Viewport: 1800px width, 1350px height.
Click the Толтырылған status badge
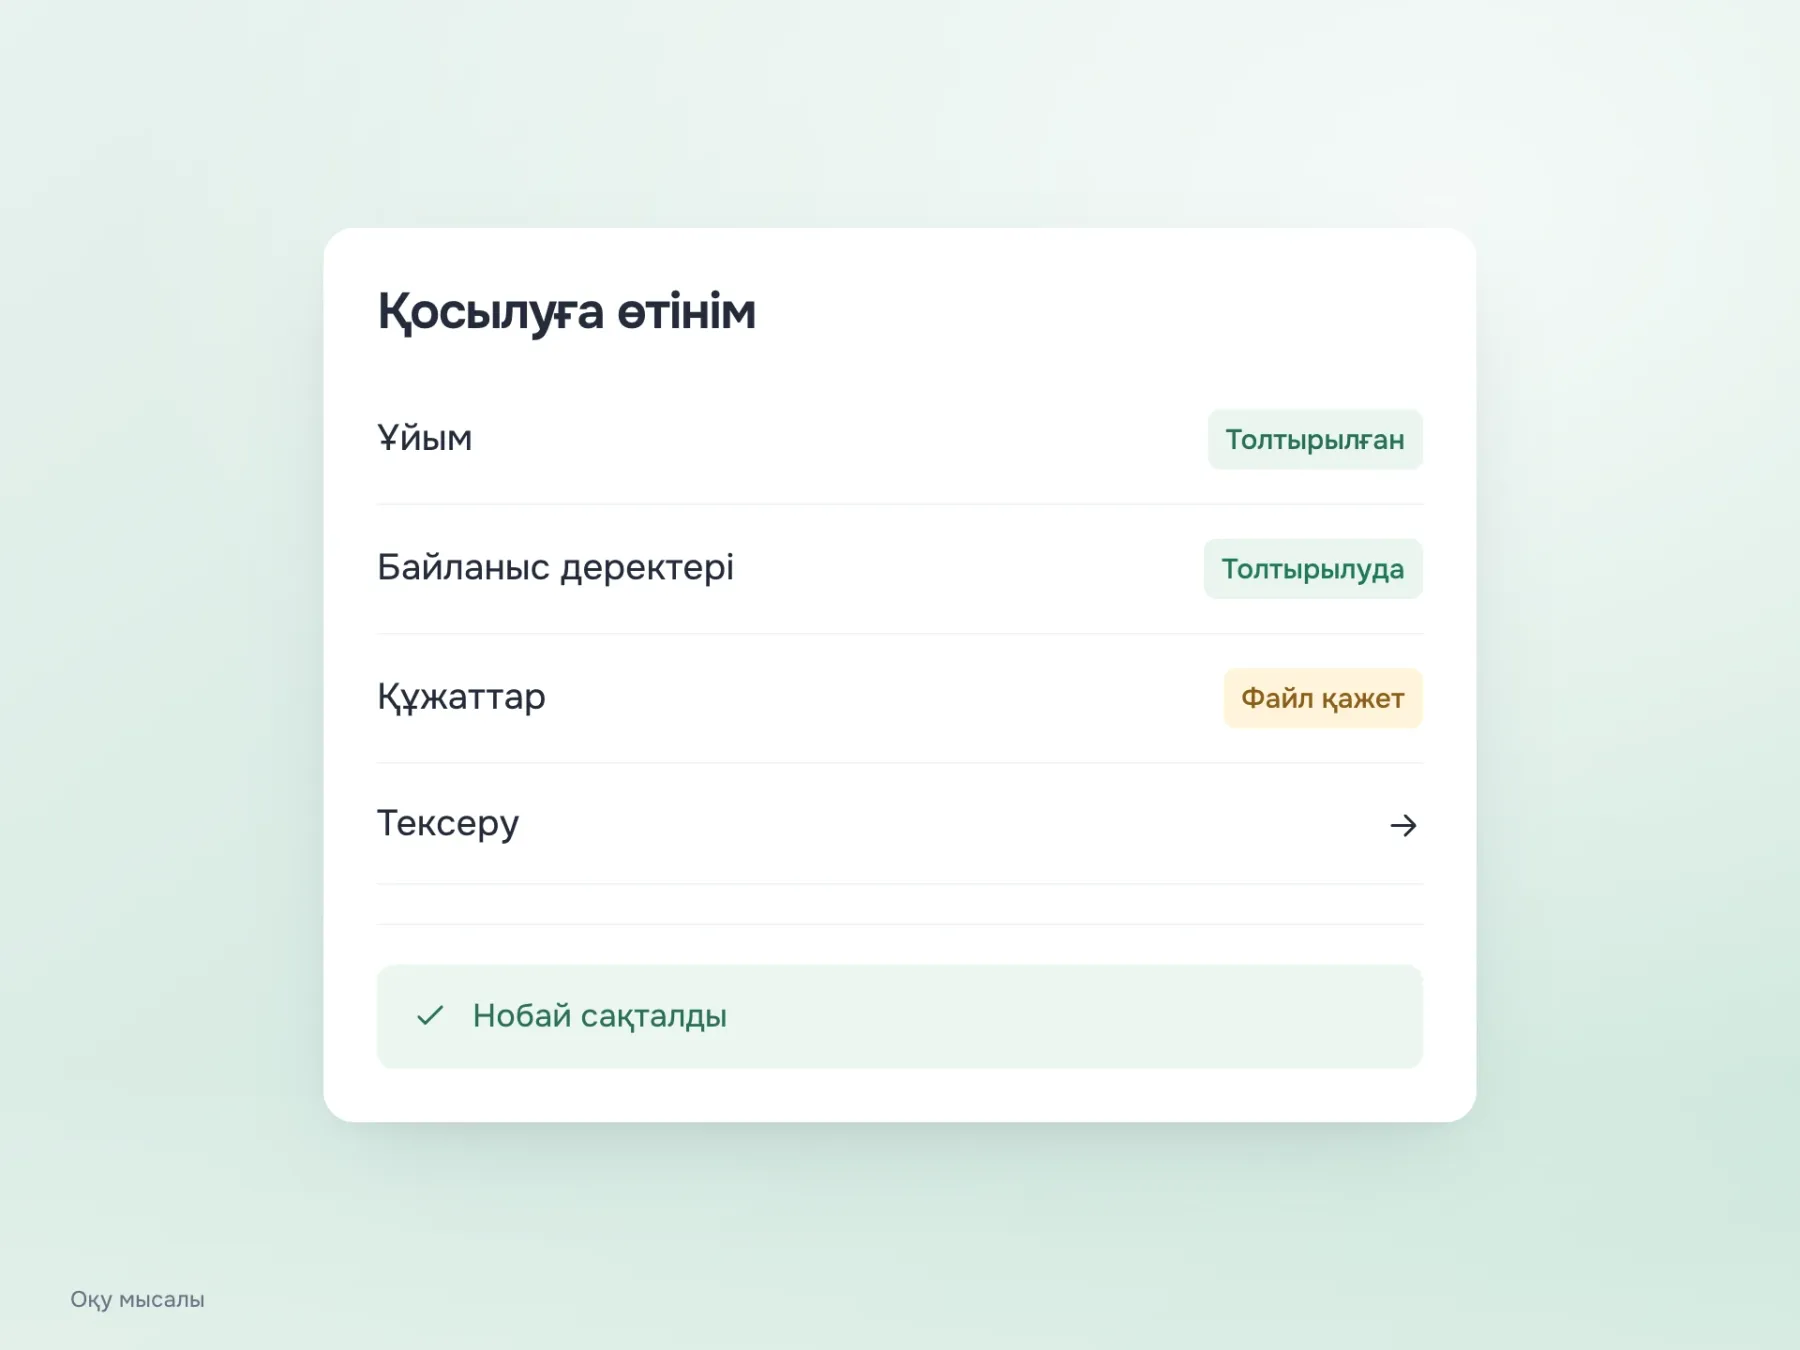click(1315, 439)
